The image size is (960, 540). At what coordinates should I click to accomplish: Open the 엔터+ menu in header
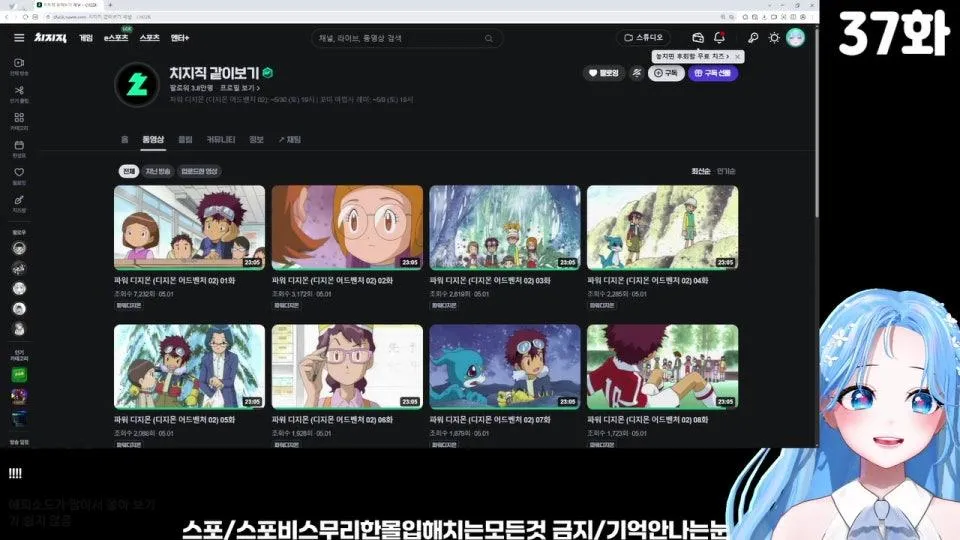pos(180,38)
